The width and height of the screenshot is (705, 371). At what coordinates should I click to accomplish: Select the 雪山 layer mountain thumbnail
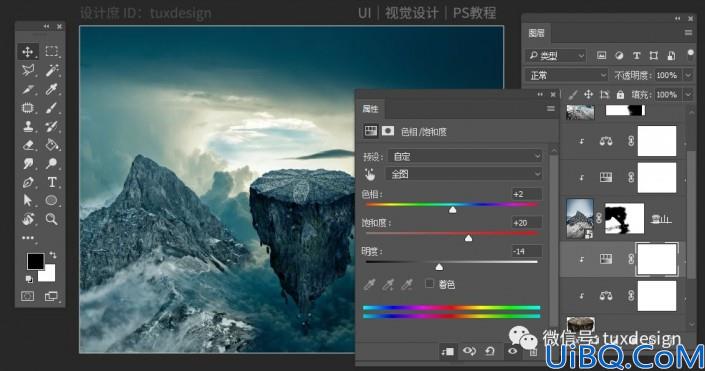580,219
